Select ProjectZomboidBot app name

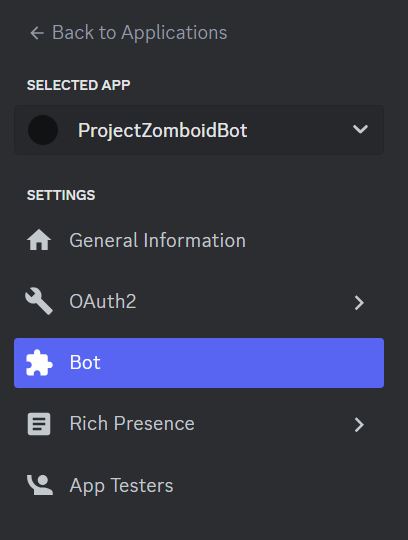pyautogui.click(x=163, y=130)
